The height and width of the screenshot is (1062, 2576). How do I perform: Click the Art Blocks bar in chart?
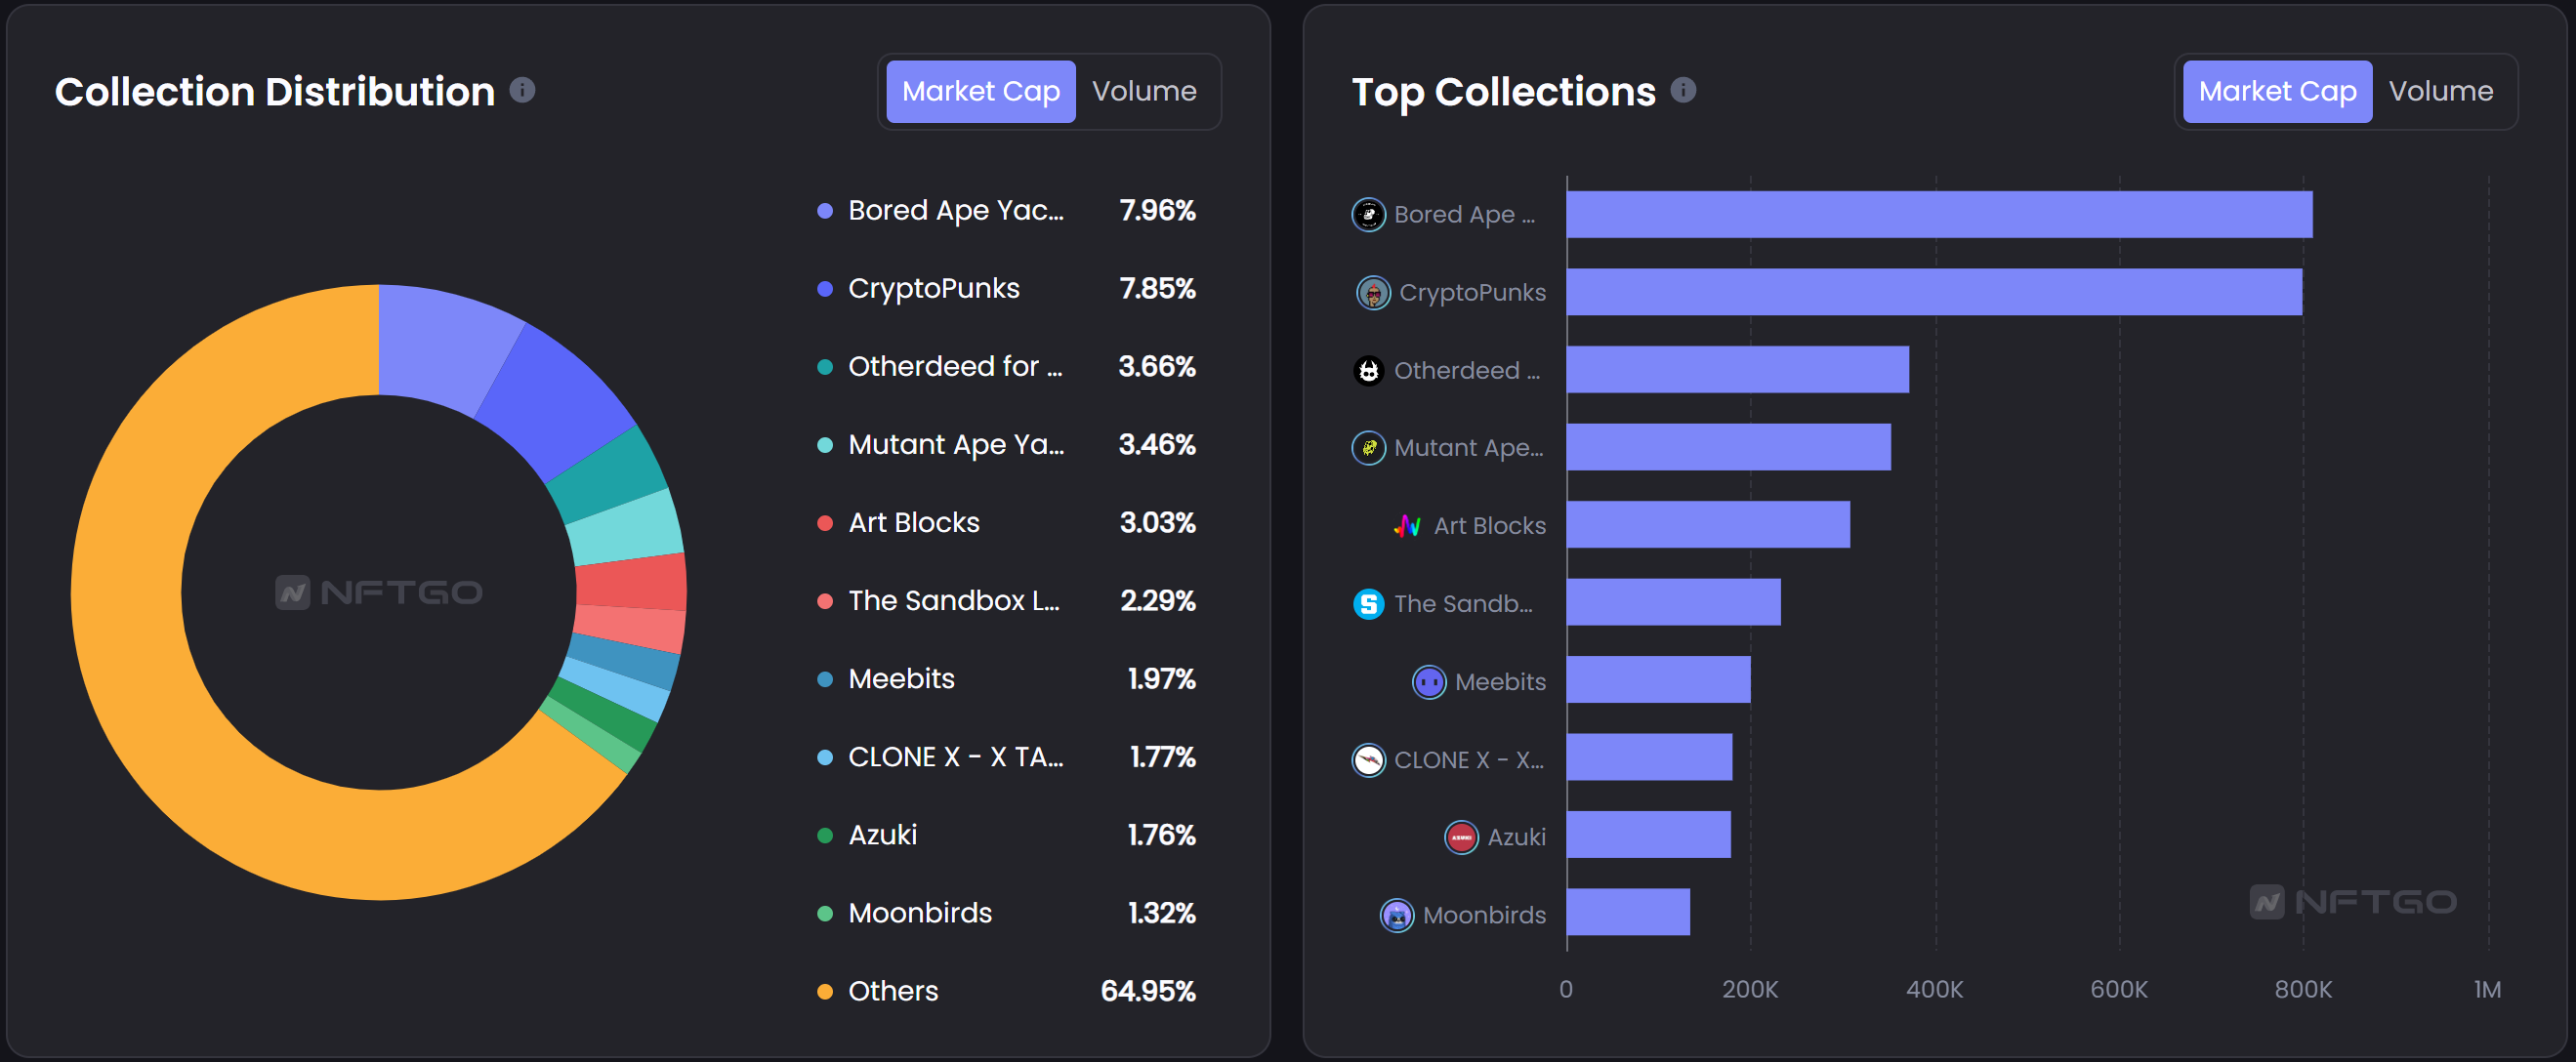click(1708, 525)
